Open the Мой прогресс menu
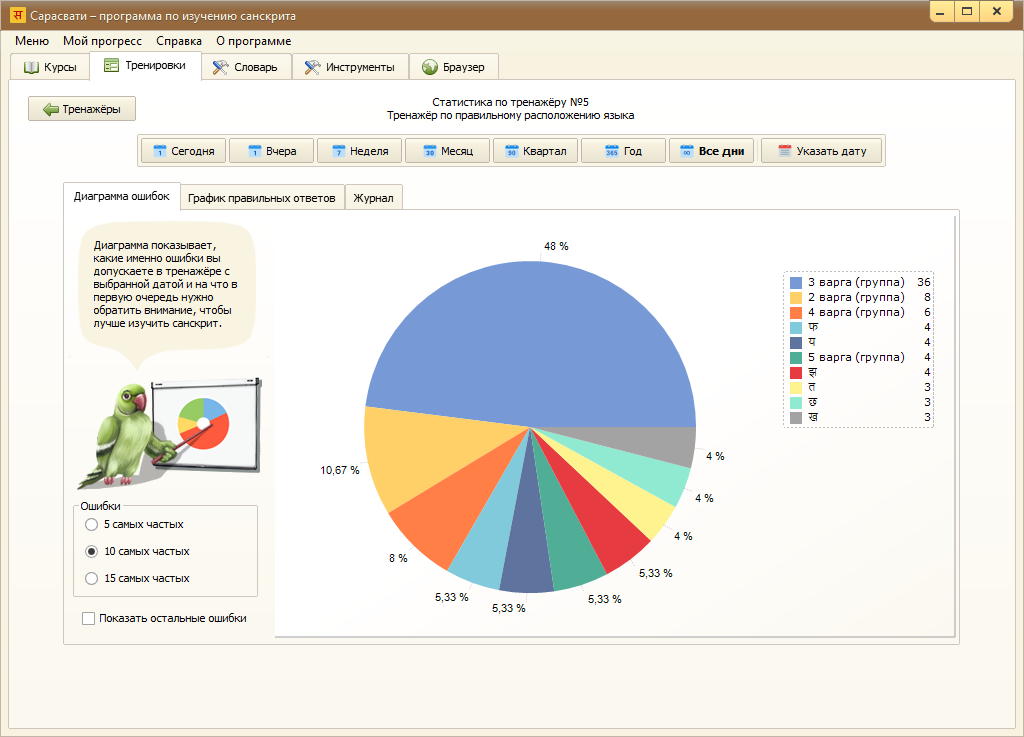 click(102, 41)
